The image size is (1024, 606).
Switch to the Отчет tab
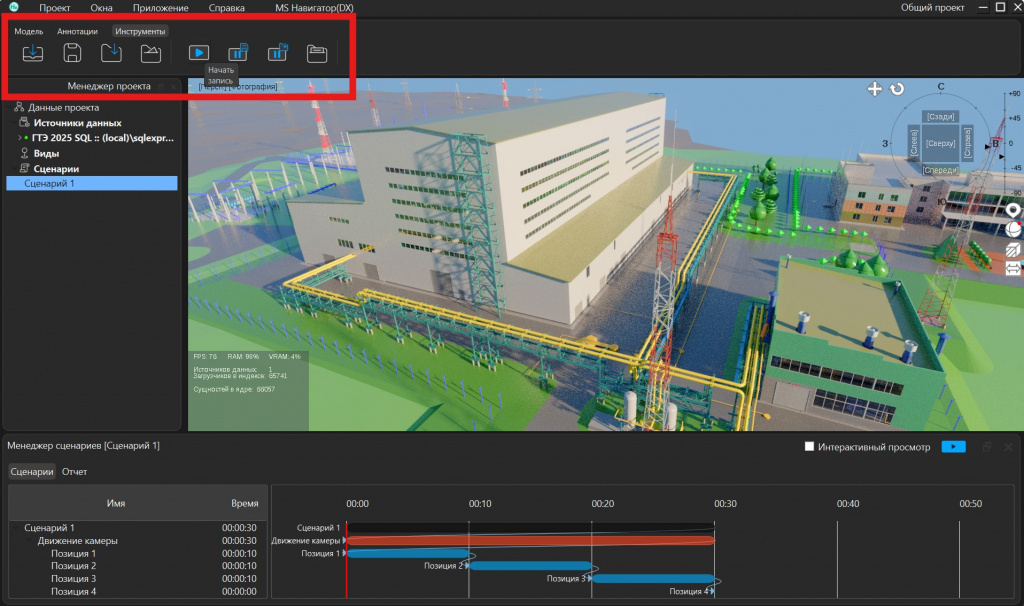[74, 471]
